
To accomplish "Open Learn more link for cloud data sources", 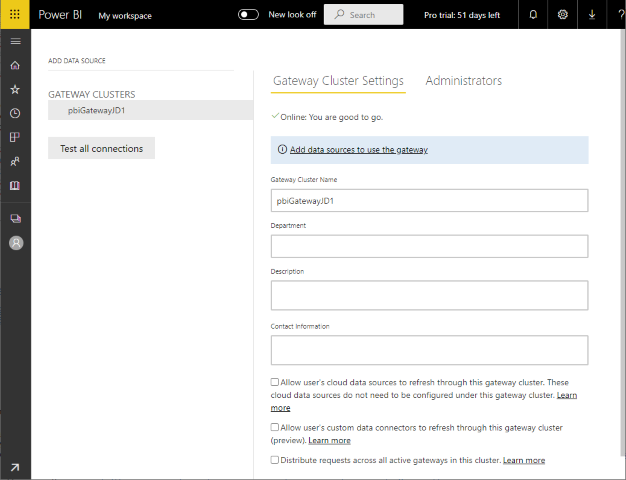I will (567, 395).
